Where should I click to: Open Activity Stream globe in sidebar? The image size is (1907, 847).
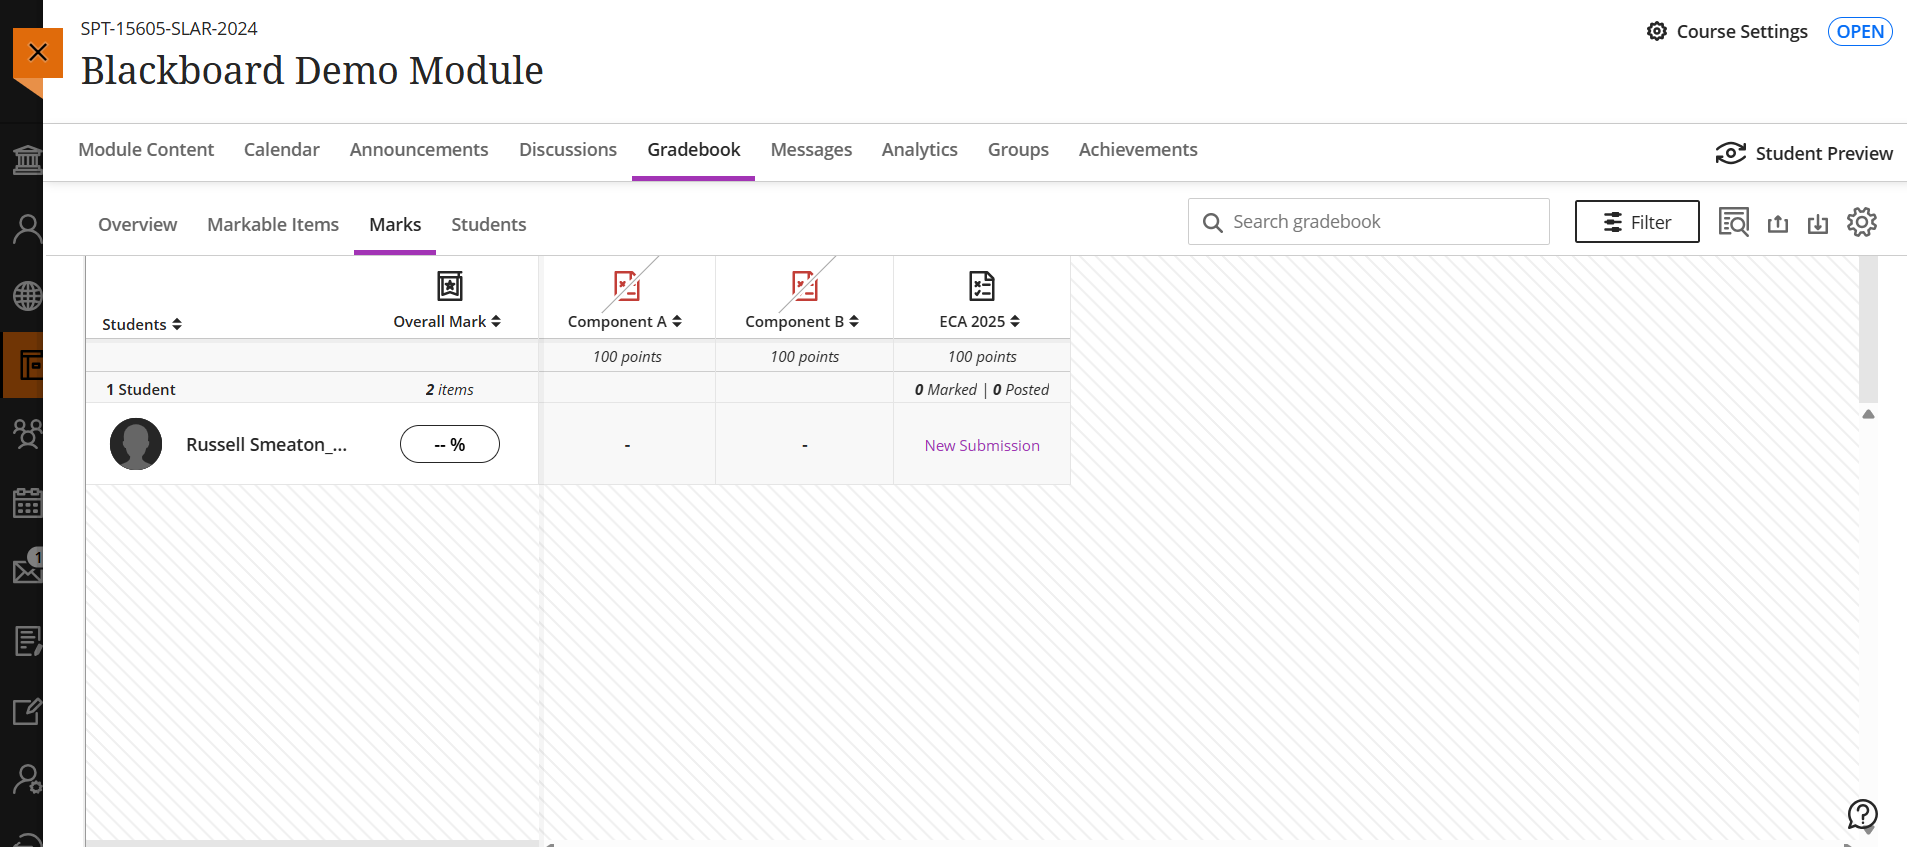(28, 296)
